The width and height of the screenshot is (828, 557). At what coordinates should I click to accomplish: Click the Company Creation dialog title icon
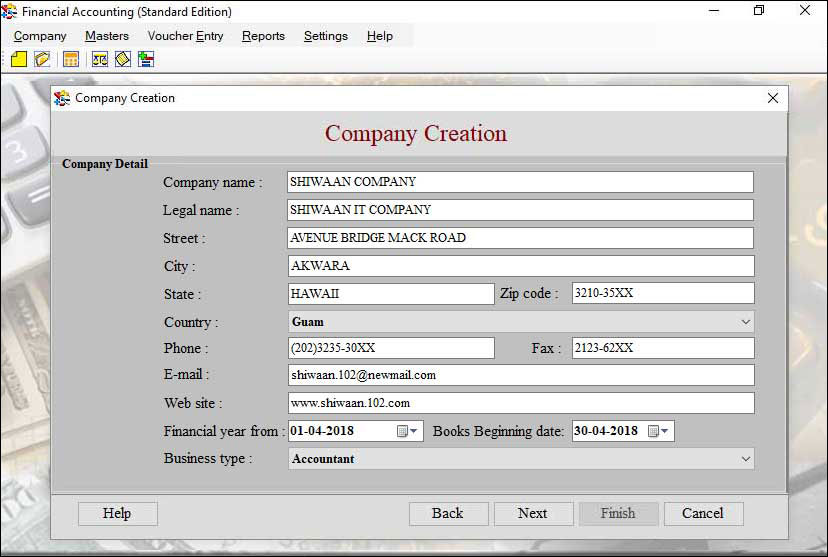[x=62, y=98]
